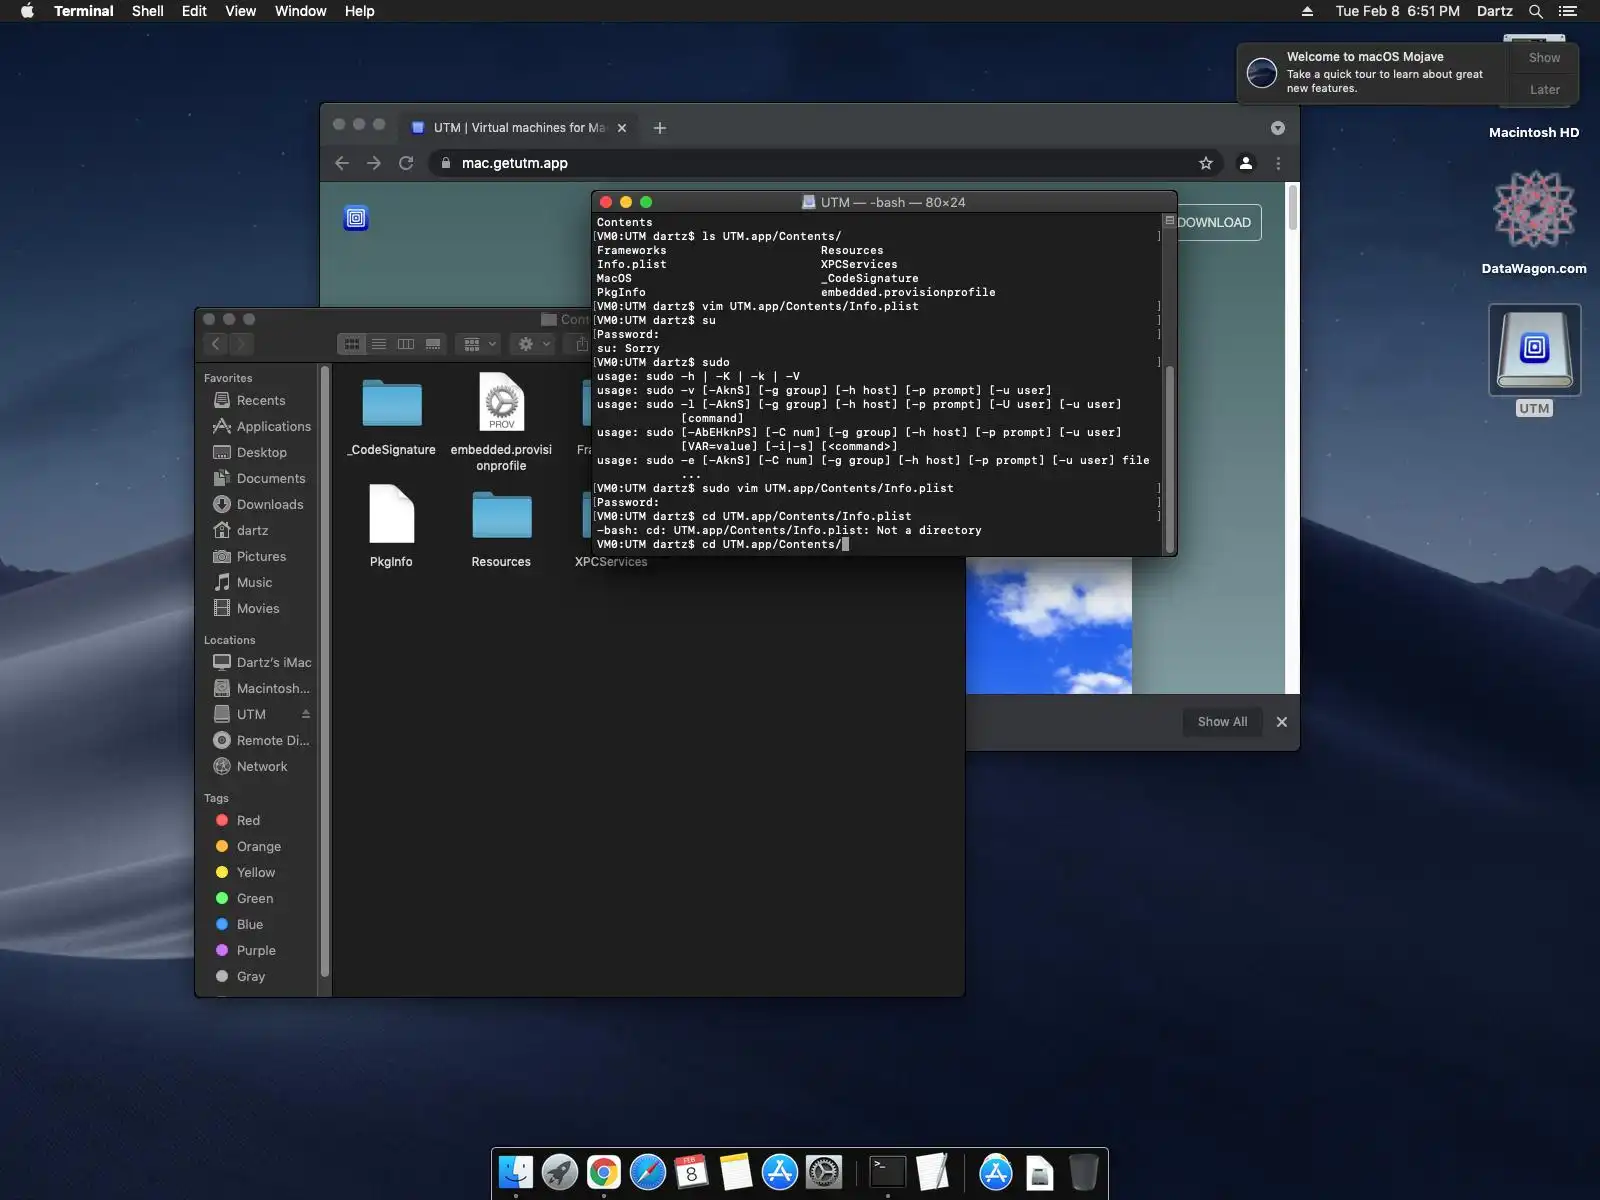Select the _CodeSignature folder in Finder

pyautogui.click(x=392, y=416)
